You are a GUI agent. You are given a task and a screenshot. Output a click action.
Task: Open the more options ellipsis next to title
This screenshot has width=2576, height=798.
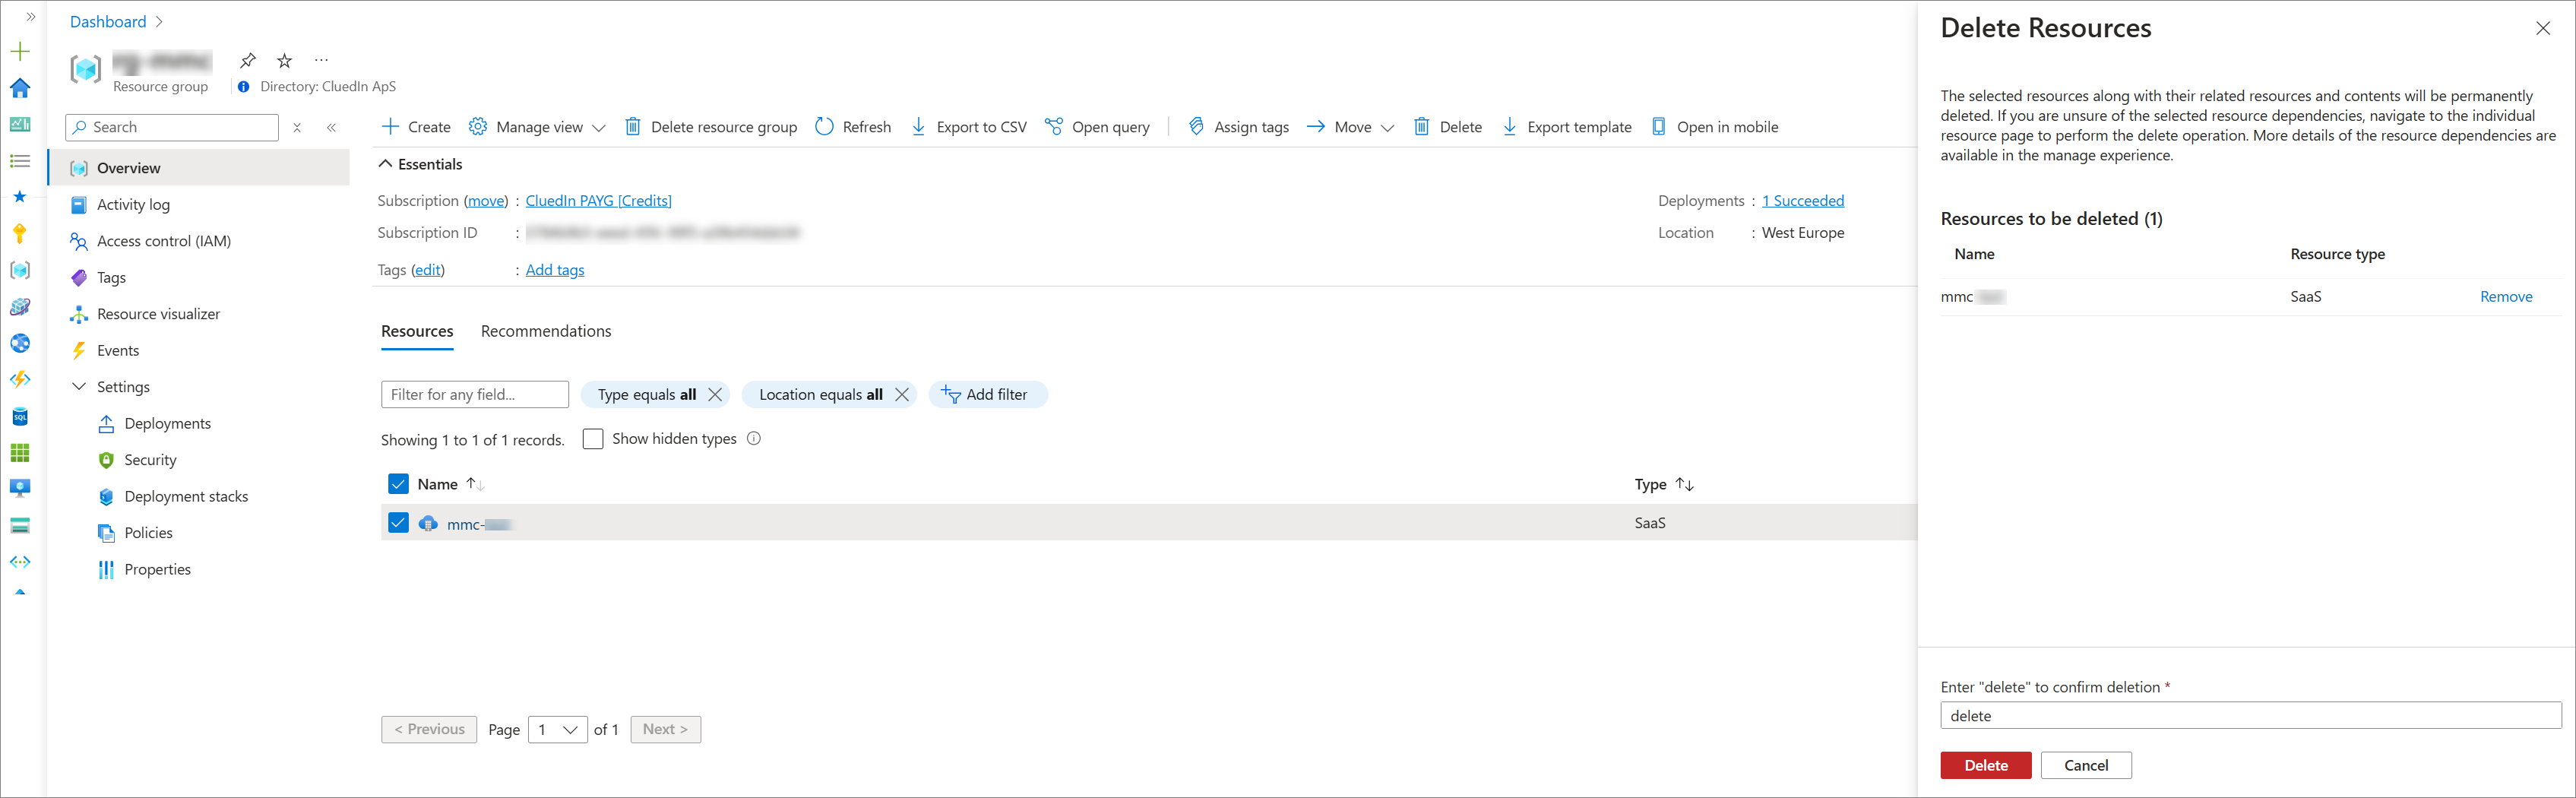[x=321, y=60]
